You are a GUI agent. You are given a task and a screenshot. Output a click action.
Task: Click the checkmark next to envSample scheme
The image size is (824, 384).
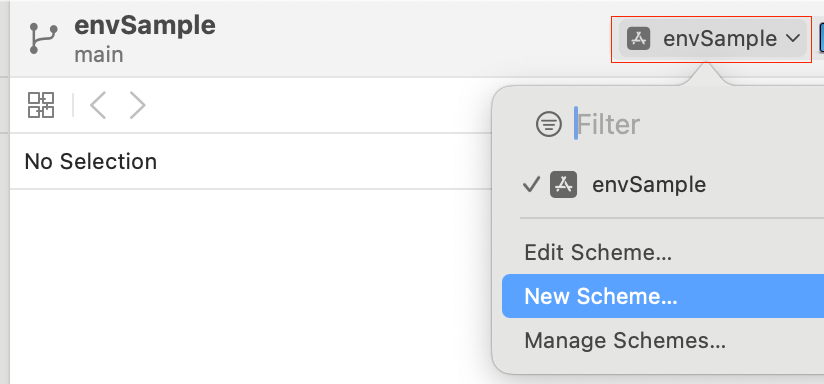click(x=531, y=184)
